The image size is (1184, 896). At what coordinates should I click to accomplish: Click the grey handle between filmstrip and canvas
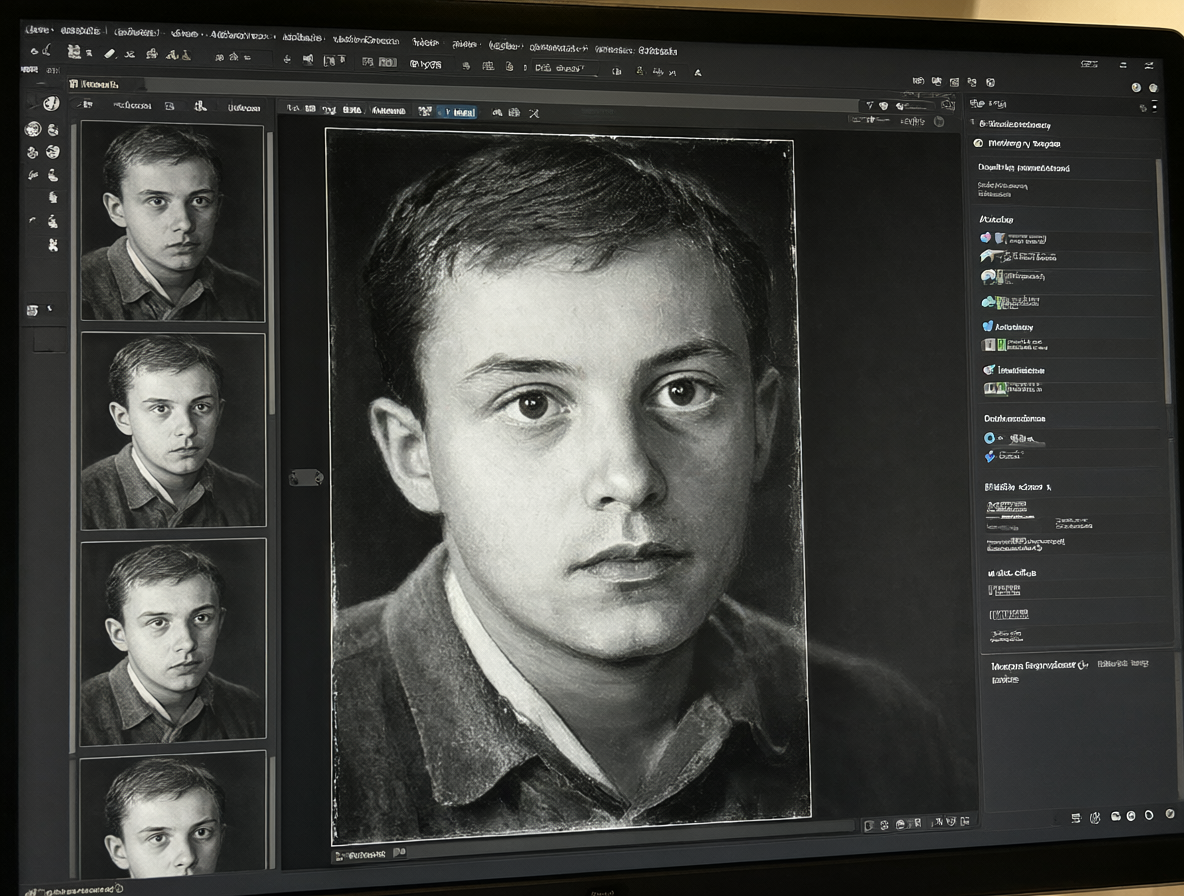[x=306, y=478]
